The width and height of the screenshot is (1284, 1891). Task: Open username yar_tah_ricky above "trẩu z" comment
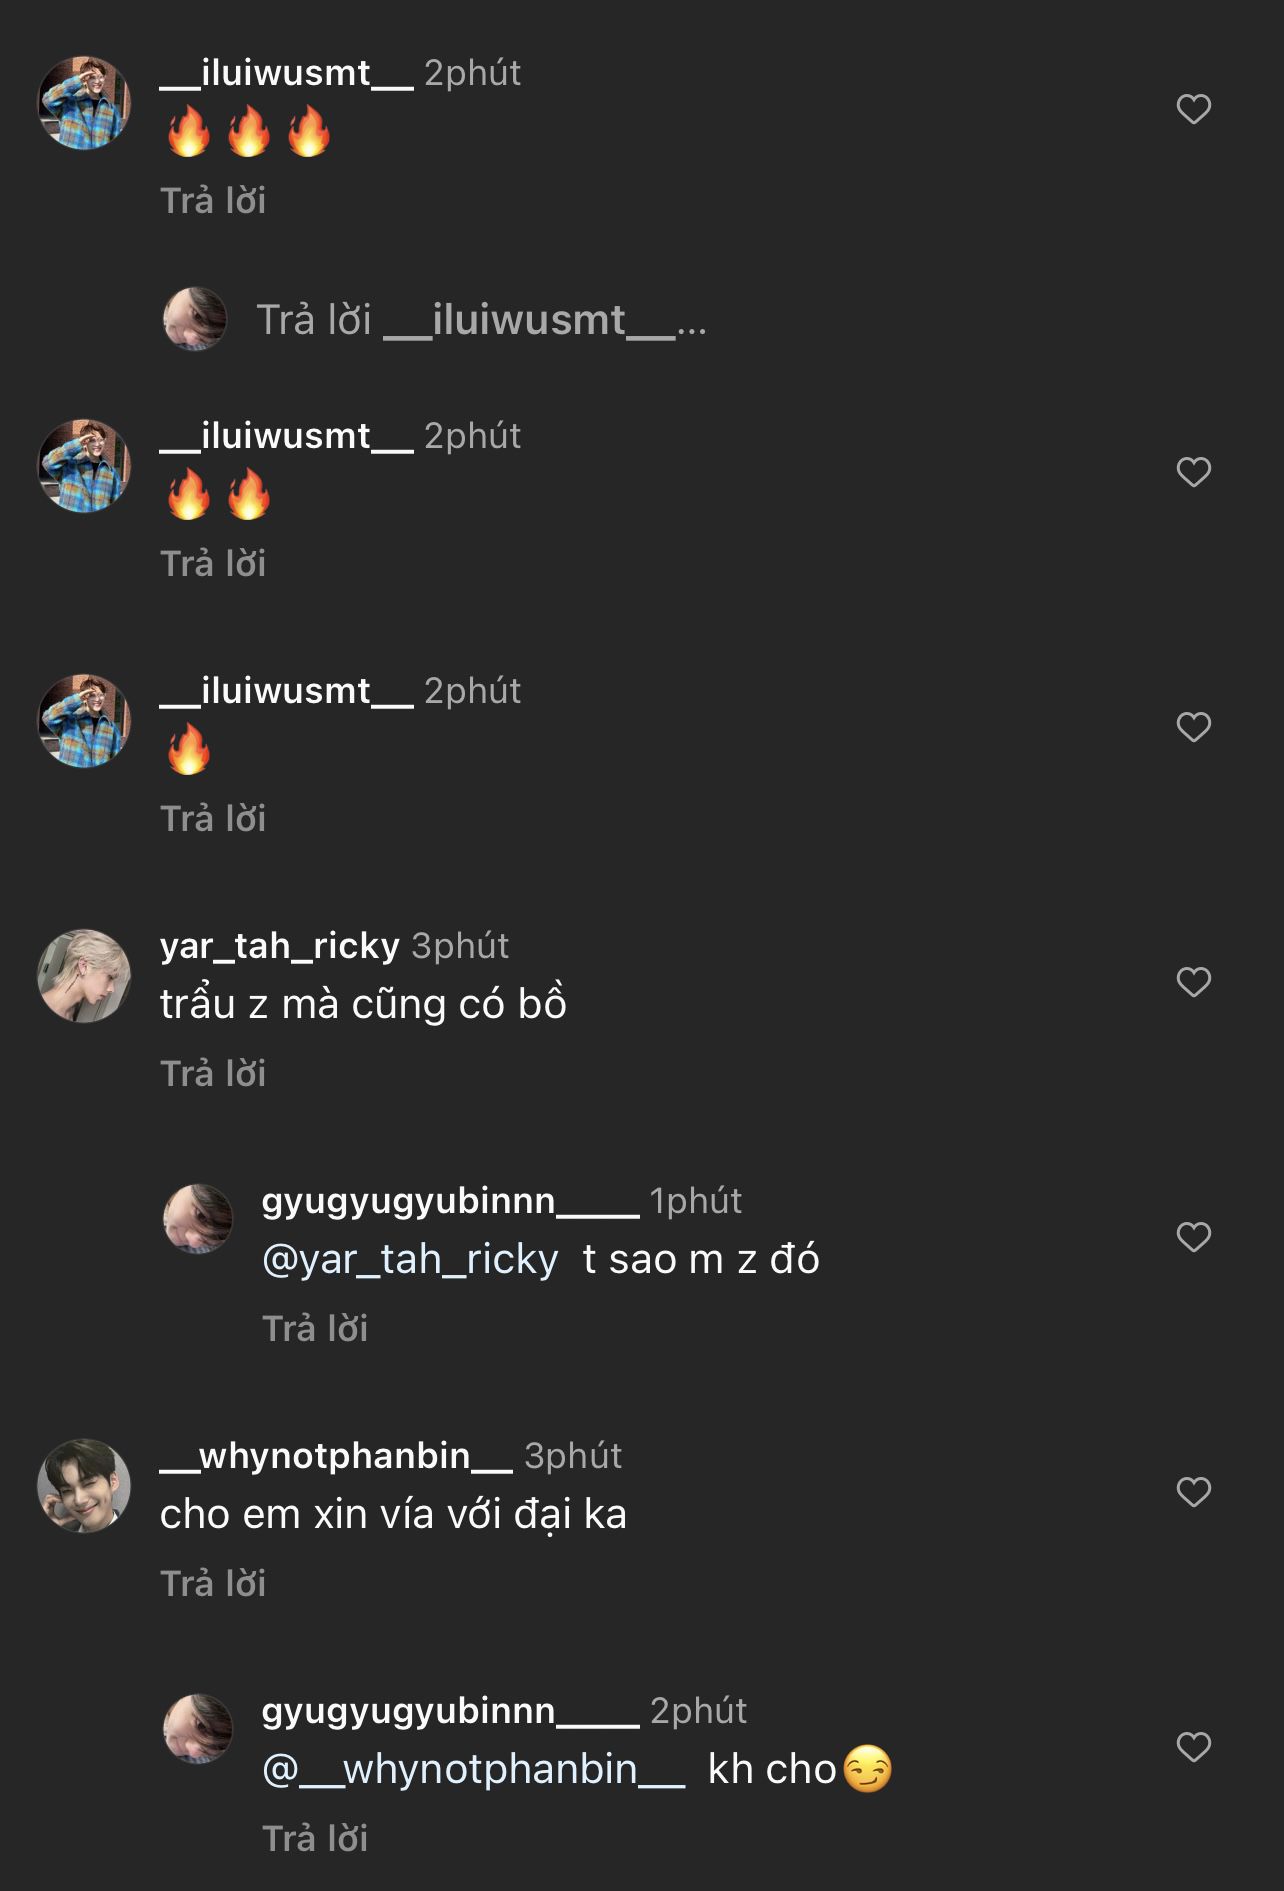tap(280, 945)
